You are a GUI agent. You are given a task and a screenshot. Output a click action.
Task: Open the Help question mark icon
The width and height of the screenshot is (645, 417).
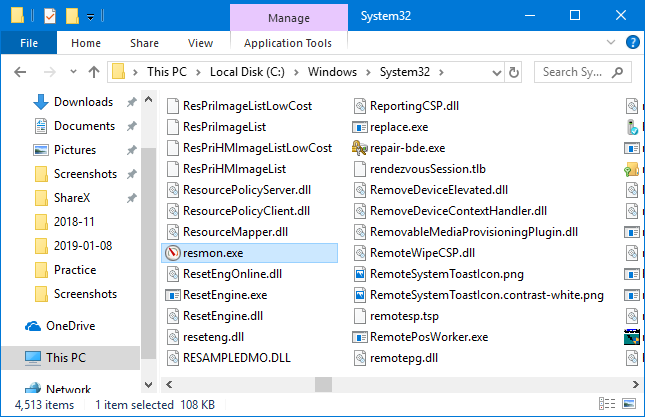click(x=632, y=42)
